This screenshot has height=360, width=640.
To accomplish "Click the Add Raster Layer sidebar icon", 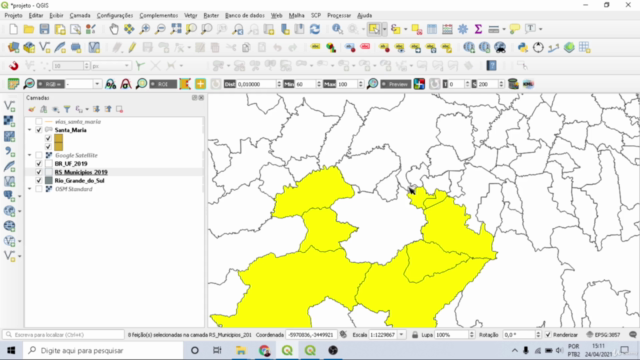I will pos(9,121).
